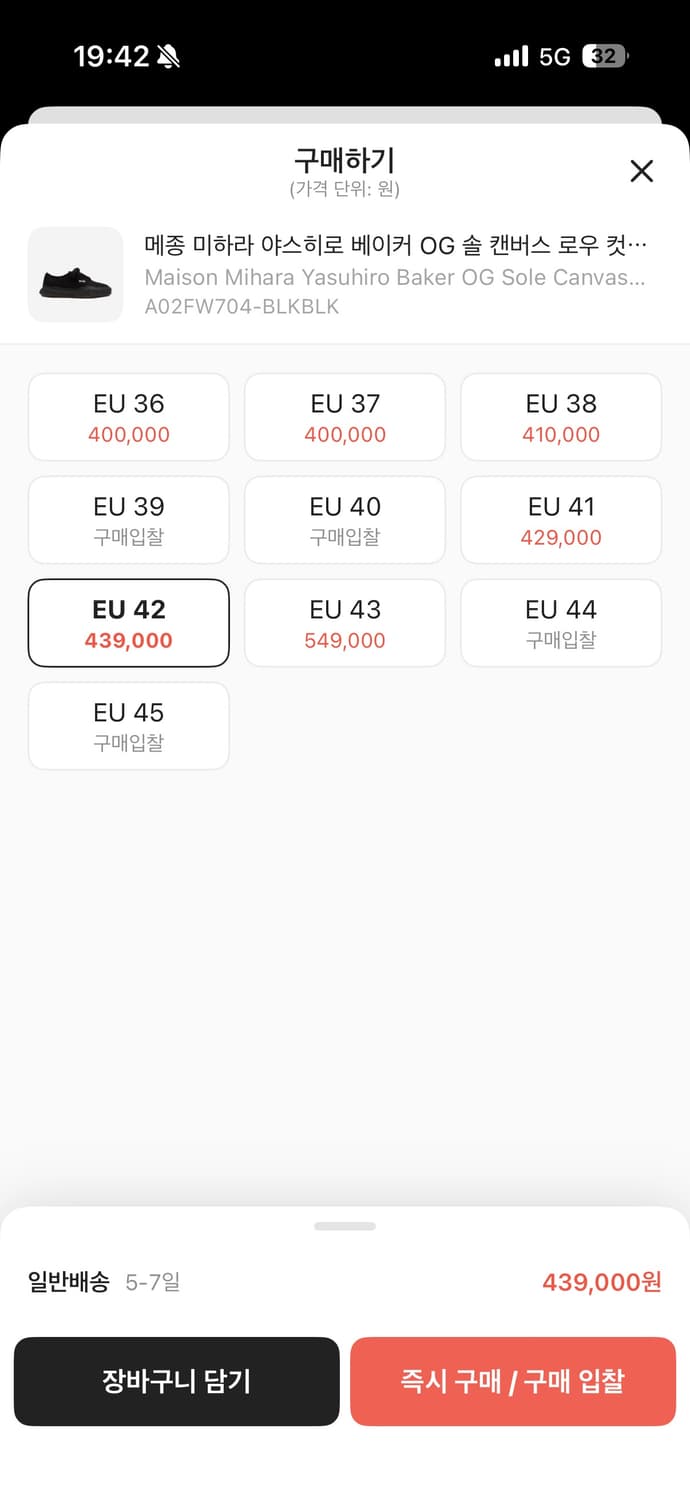Tap the silent mode bell icon
Image resolution: width=690 pixels, height=1500 pixels.
(x=168, y=57)
